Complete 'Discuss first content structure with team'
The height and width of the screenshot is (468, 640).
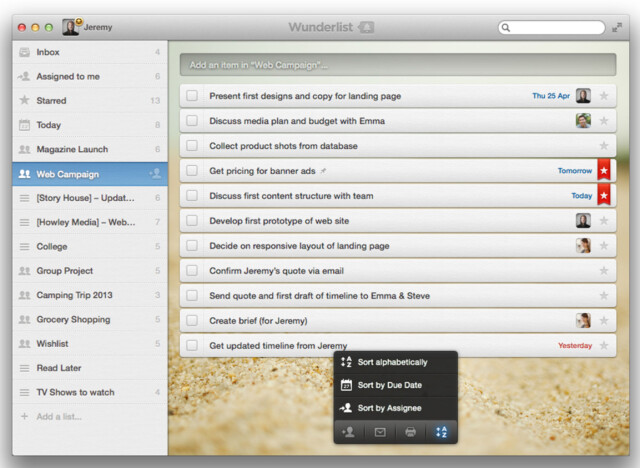192,195
